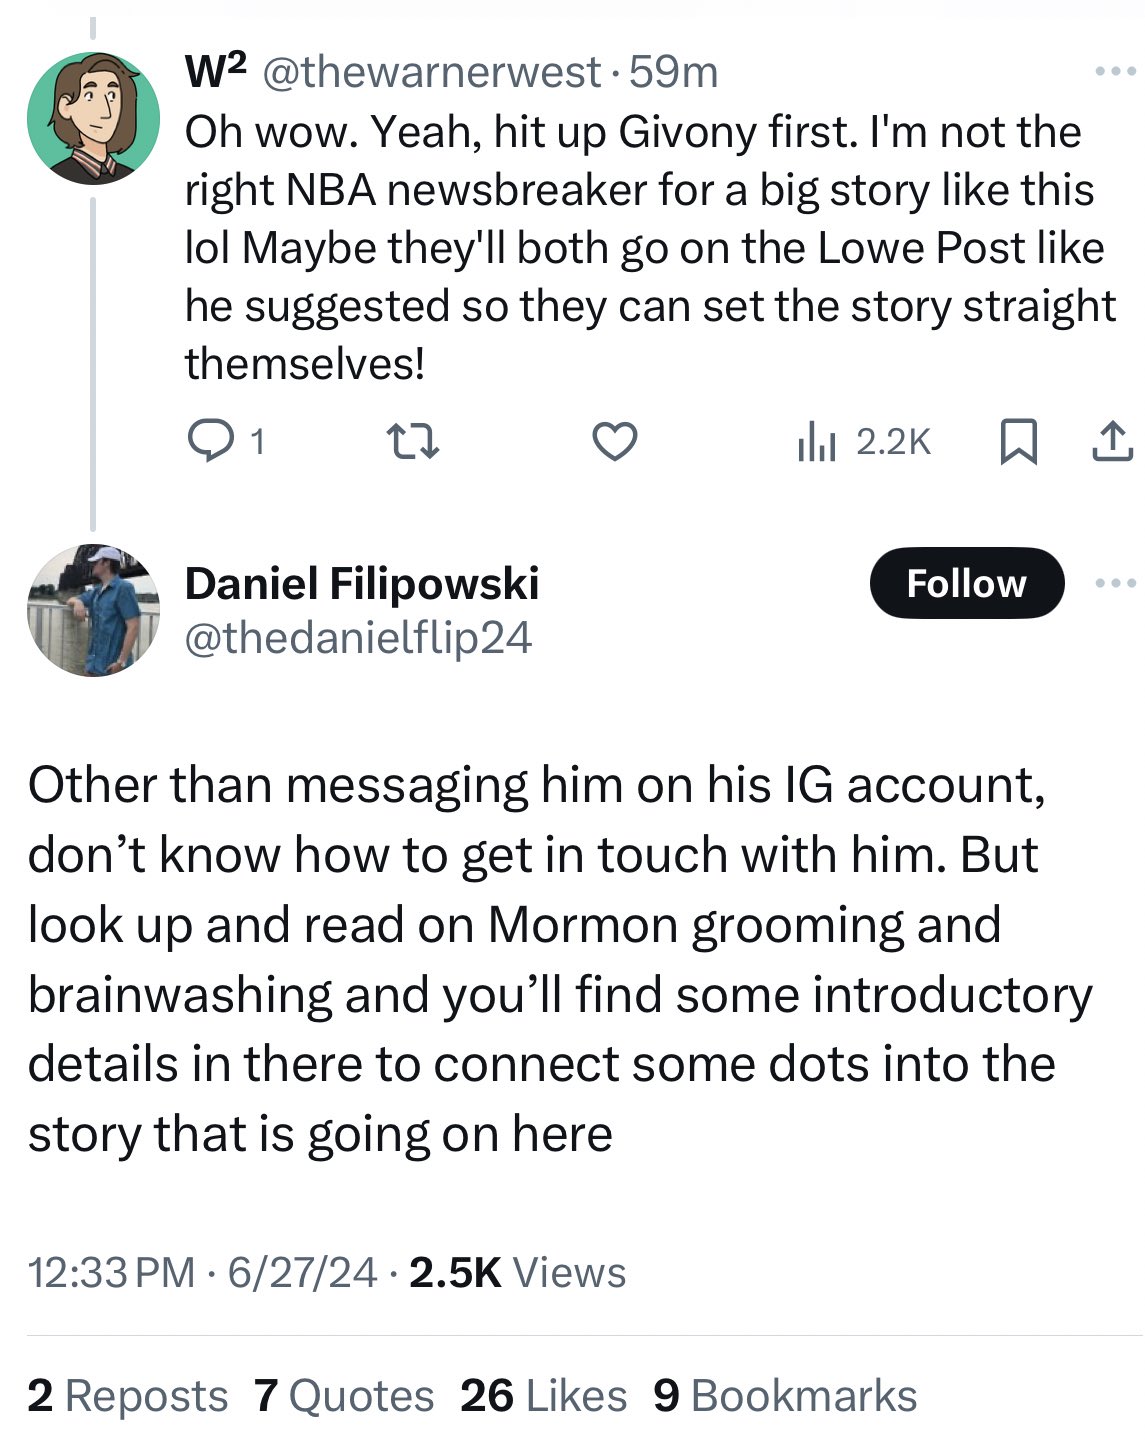This screenshot has height=1454, width=1145.
Task: View the 7 Quotes list
Action: [x=344, y=1396]
